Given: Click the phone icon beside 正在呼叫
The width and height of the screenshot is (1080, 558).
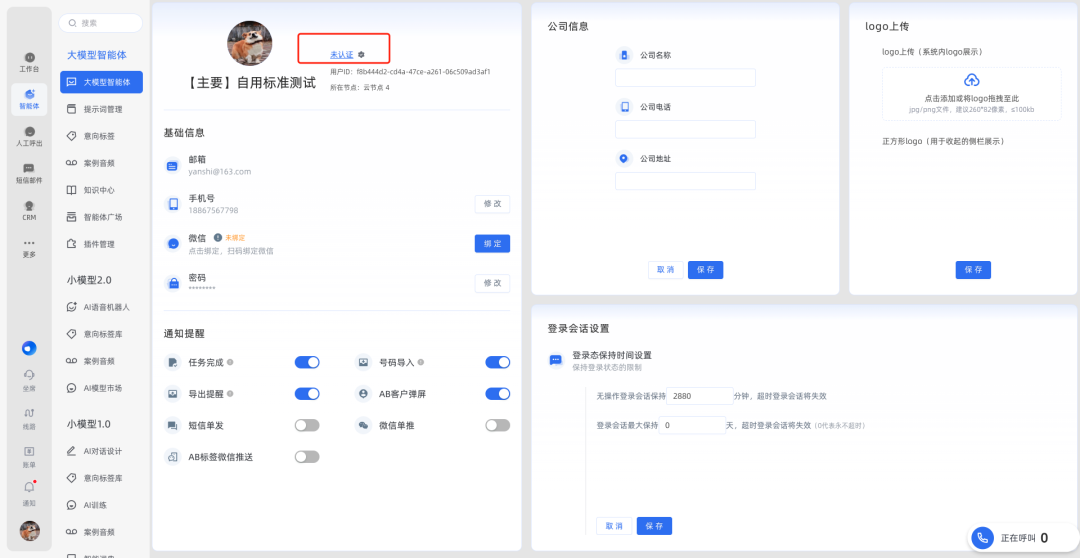Looking at the screenshot, I should pyautogui.click(x=984, y=537).
